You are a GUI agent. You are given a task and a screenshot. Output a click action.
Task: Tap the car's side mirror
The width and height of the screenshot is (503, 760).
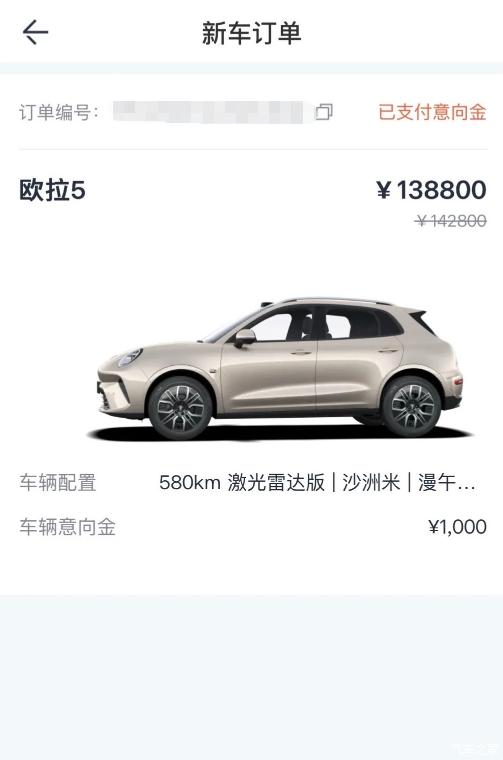click(x=245, y=337)
